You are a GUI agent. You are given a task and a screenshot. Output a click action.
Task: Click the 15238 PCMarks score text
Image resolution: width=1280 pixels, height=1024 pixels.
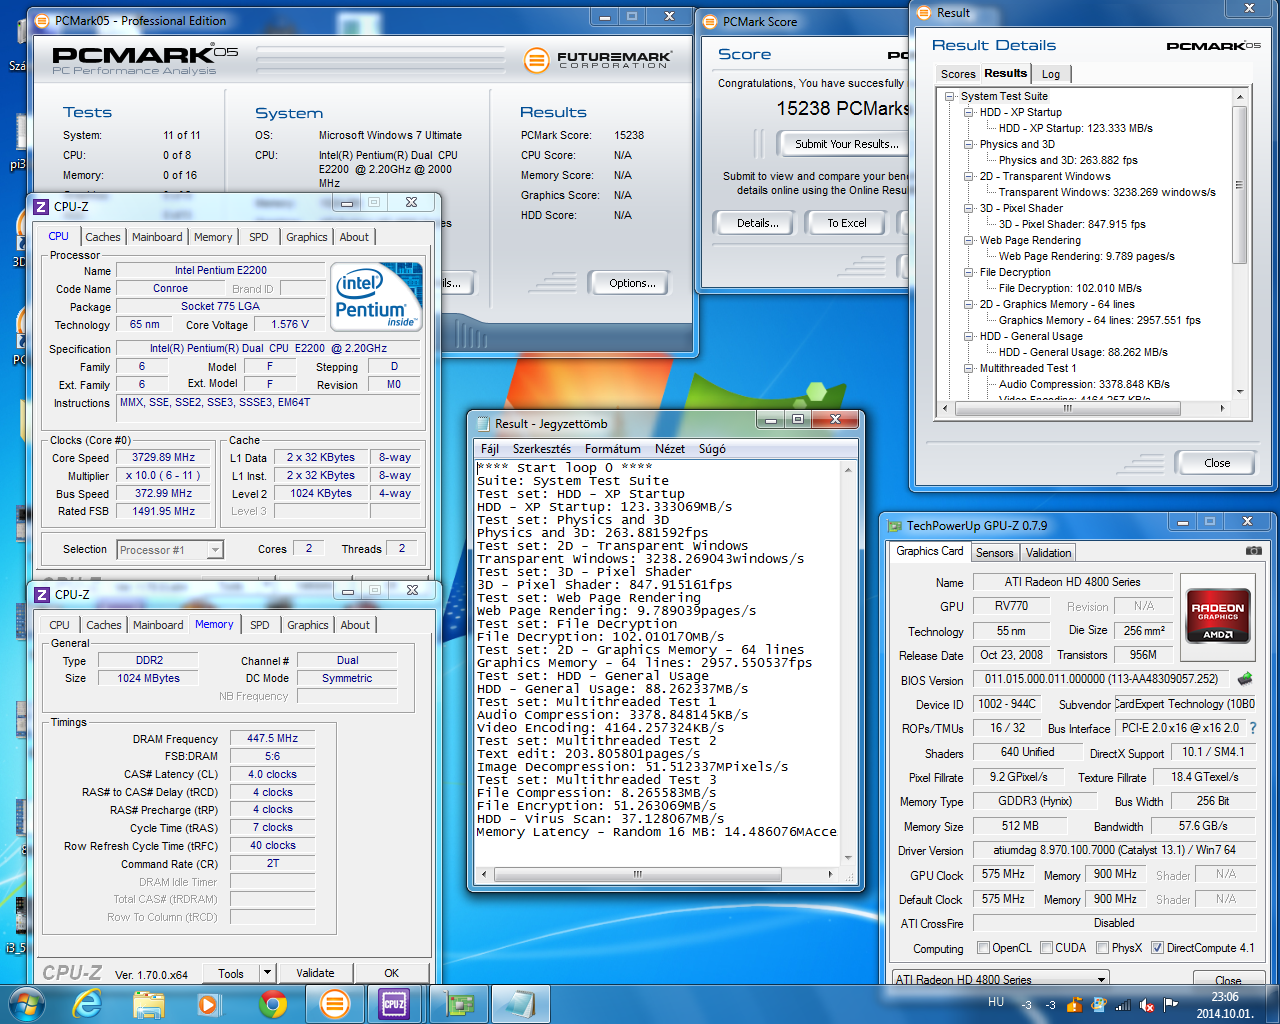(844, 108)
